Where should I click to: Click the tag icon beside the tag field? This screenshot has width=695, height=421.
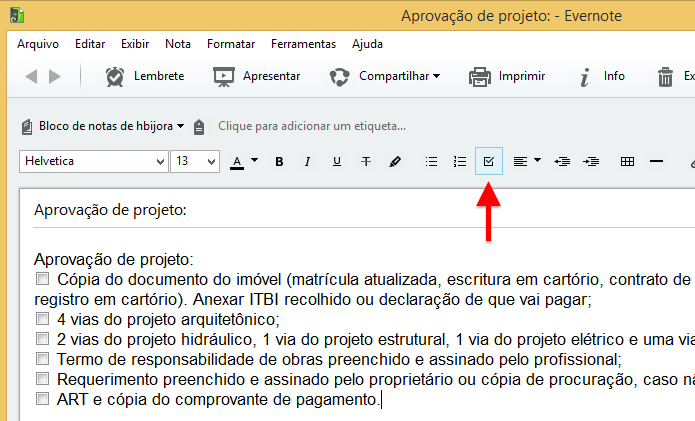(x=199, y=127)
